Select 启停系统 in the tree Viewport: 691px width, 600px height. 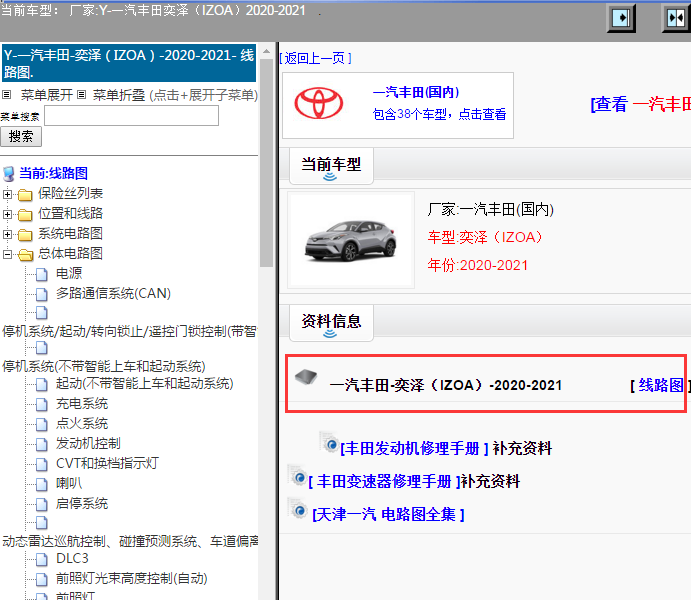tap(82, 504)
